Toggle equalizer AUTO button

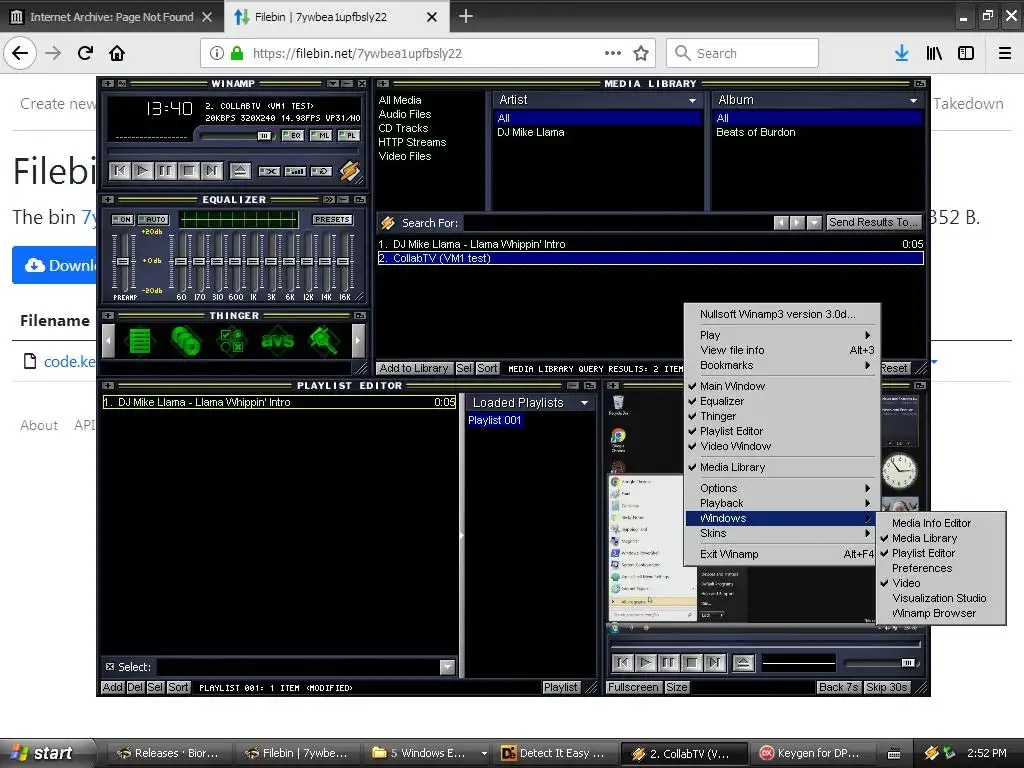pyautogui.click(x=153, y=219)
